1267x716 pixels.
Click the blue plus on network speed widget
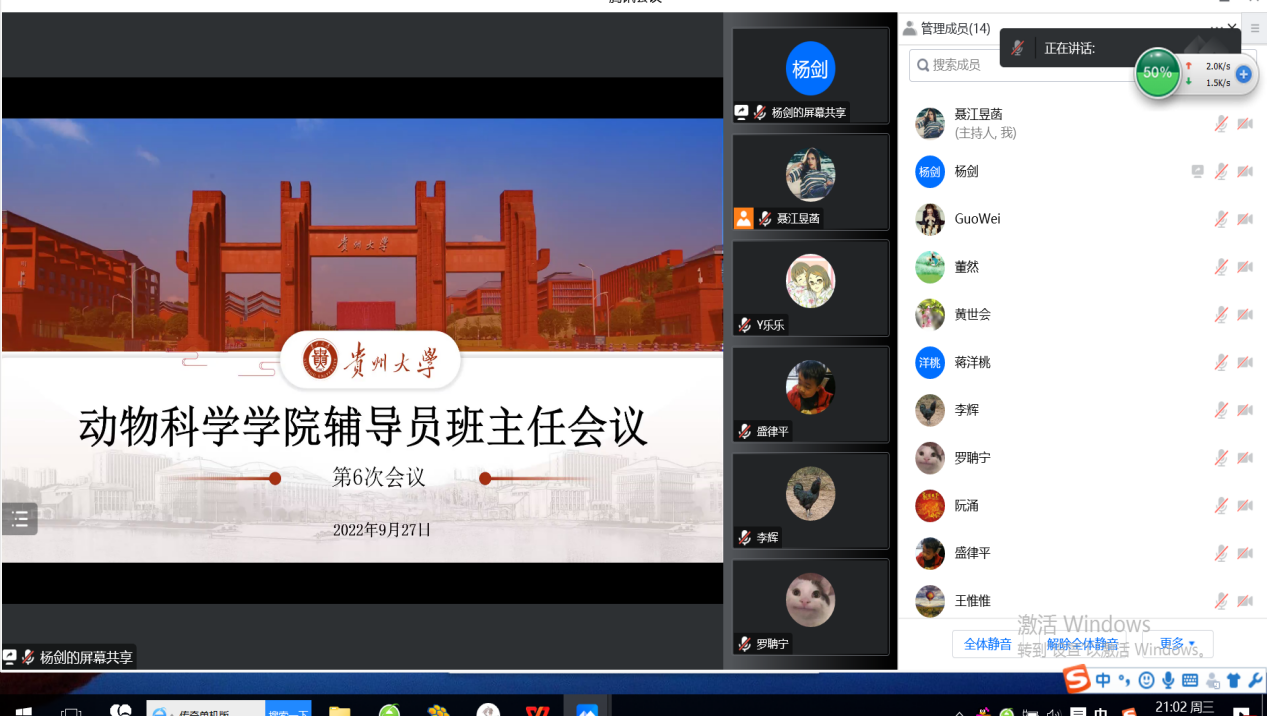(1243, 74)
